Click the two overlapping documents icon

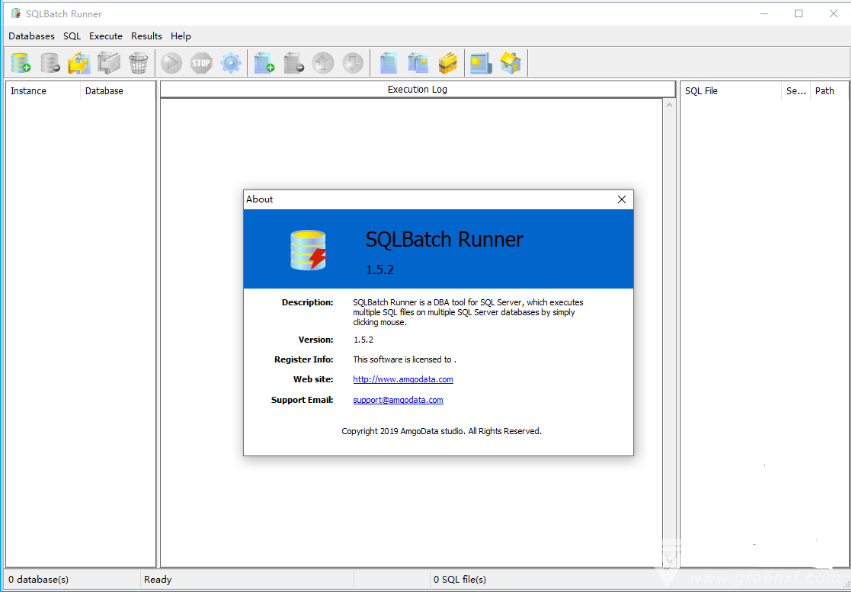[x=418, y=63]
